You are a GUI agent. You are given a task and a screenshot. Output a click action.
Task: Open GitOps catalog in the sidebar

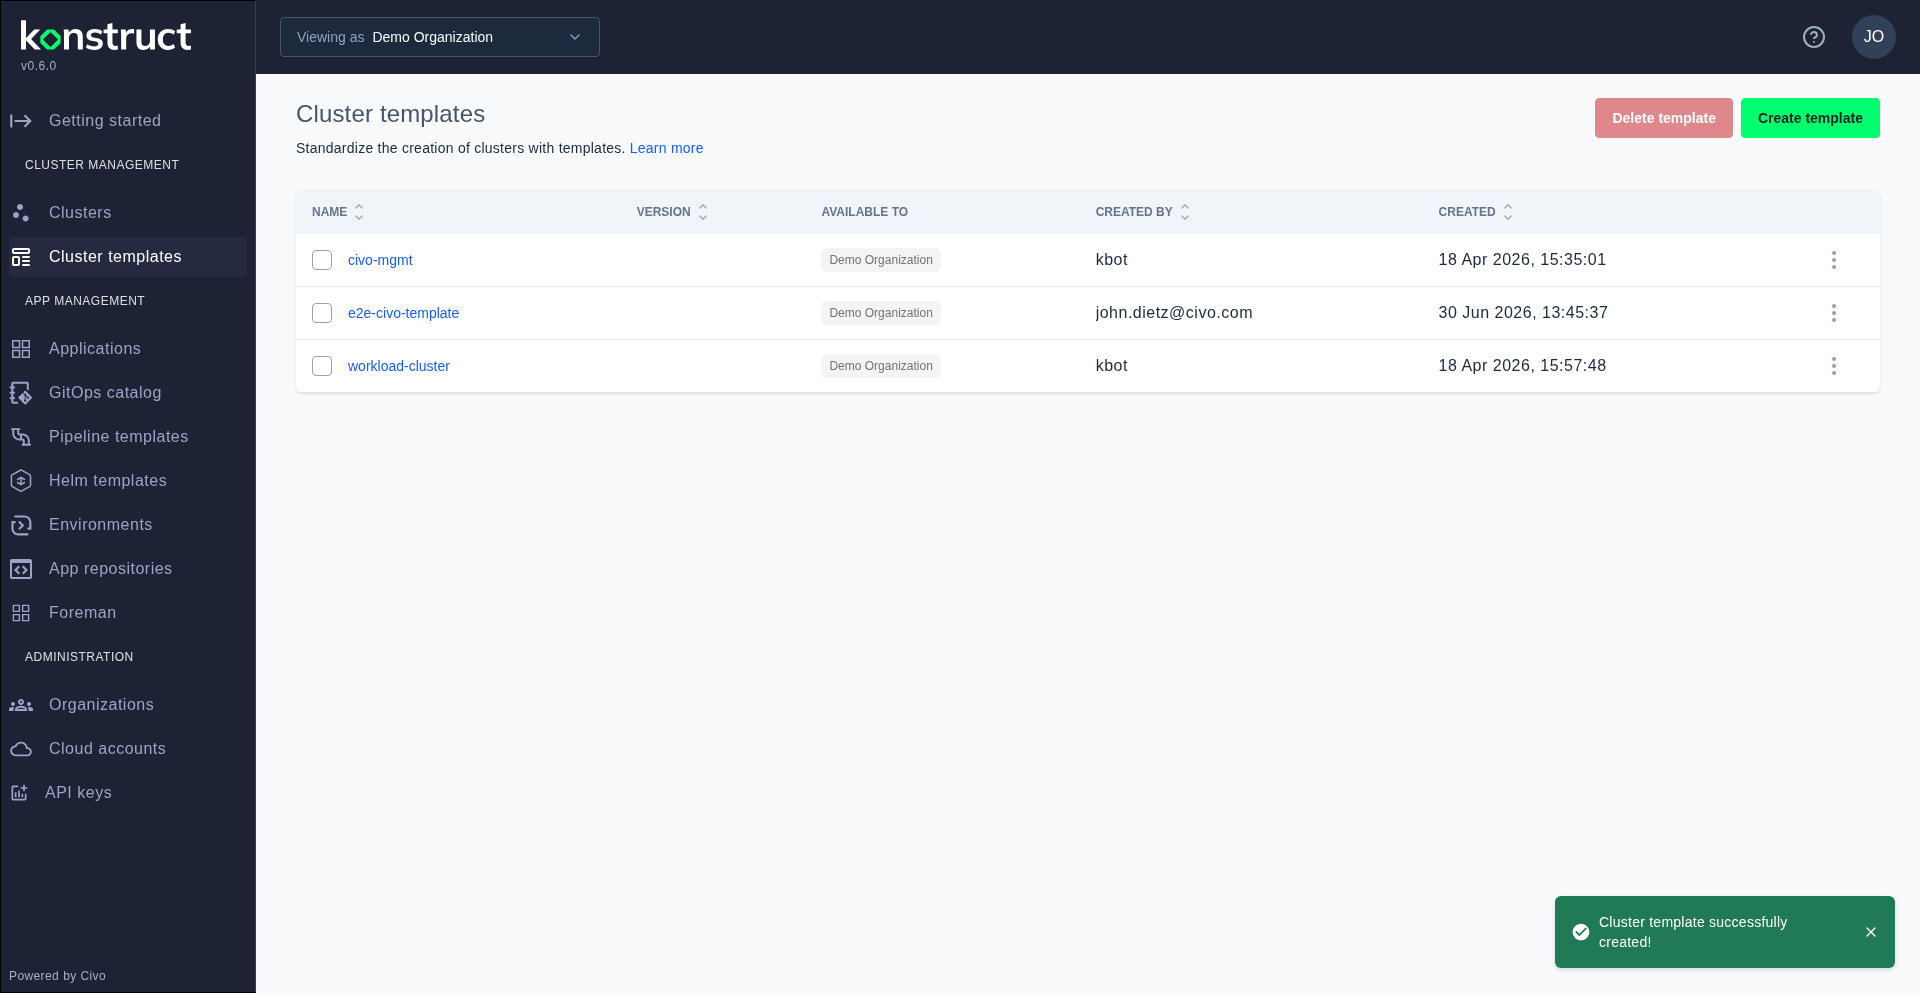tap(128, 393)
